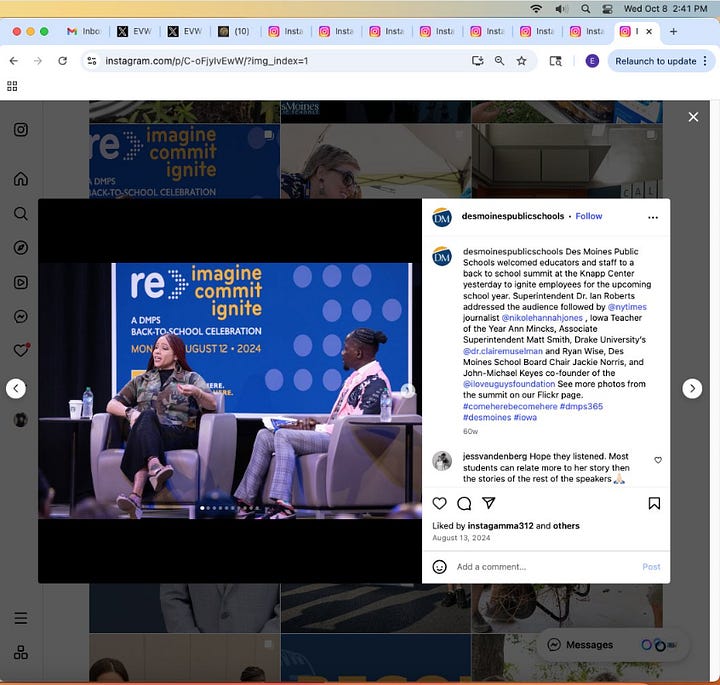Close the active Instagram tab
720x685 pixels.
coord(649,31)
